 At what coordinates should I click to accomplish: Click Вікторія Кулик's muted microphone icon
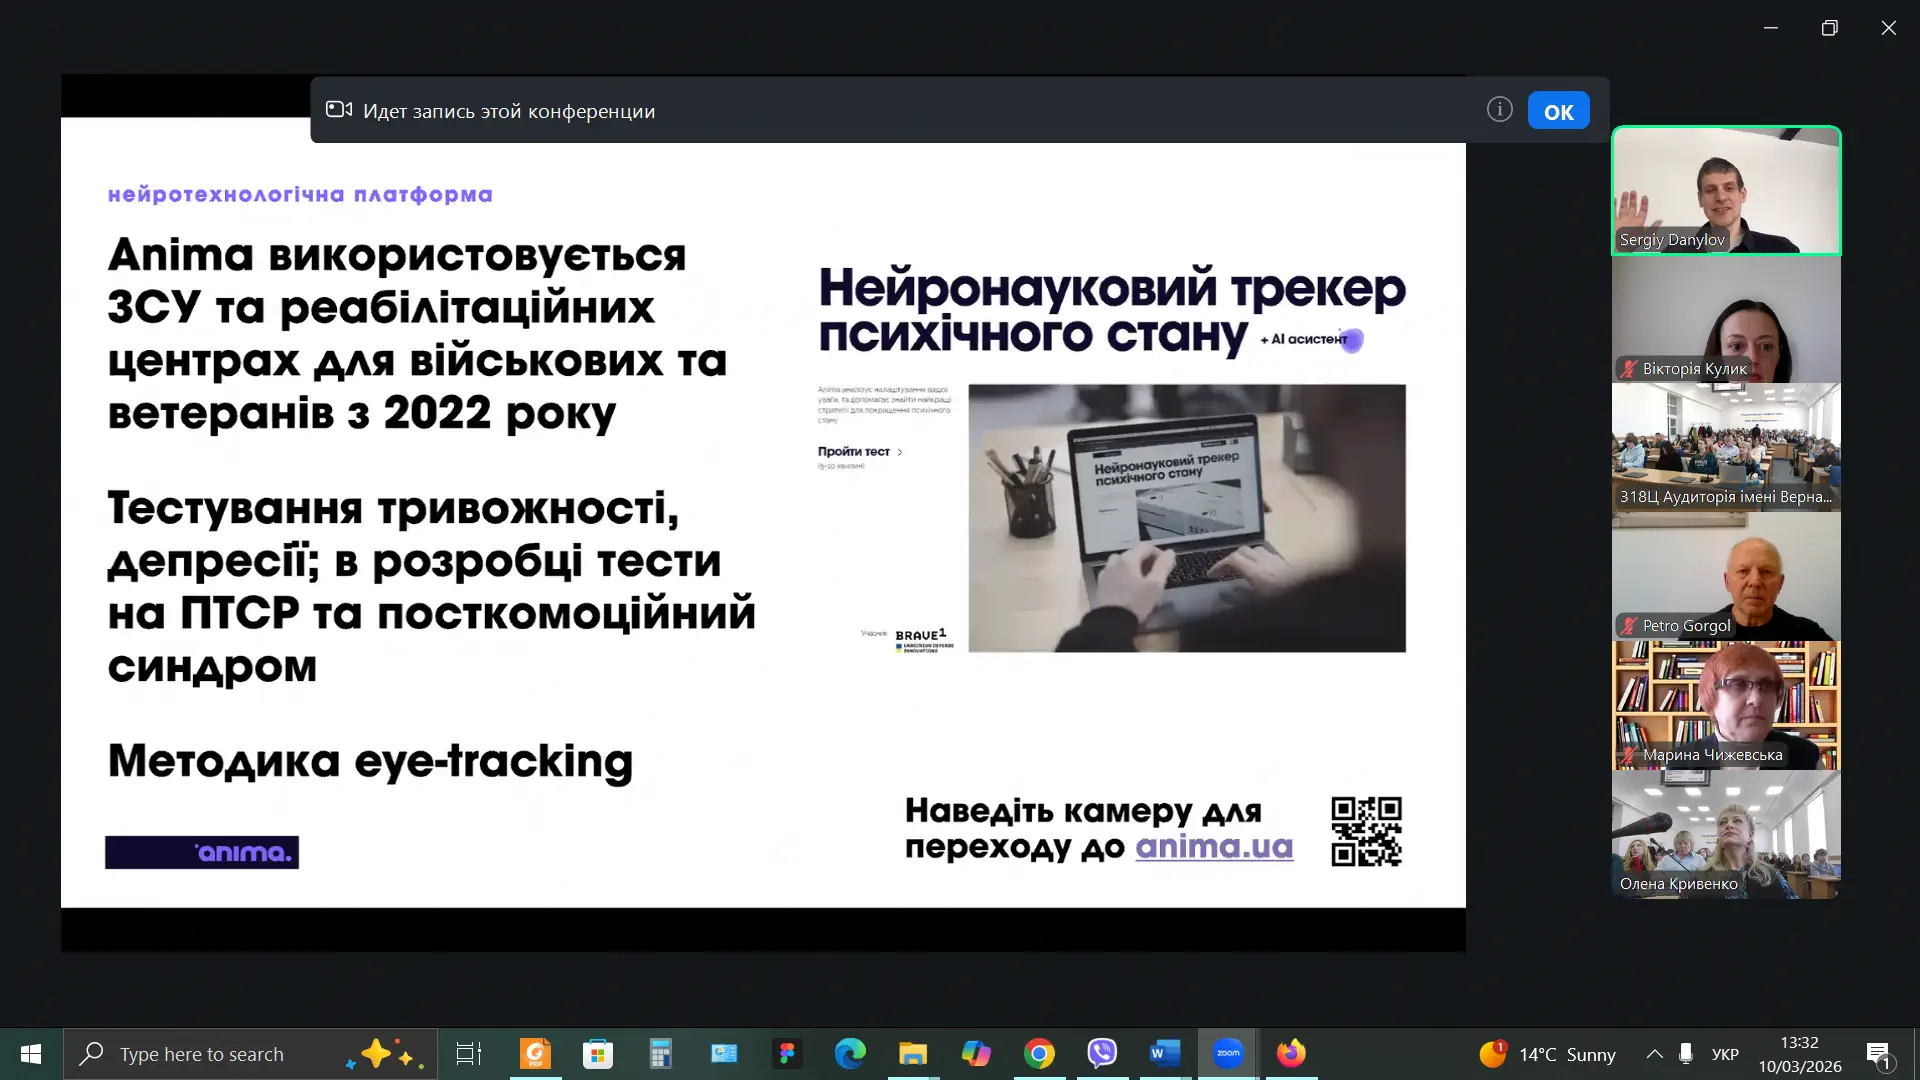point(1629,369)
